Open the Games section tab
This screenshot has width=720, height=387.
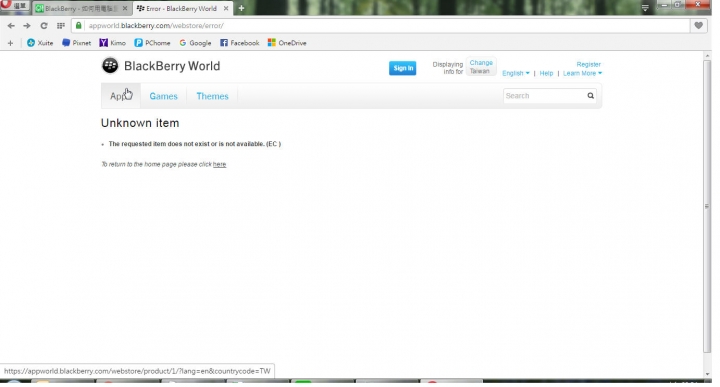pyautogui.click(x=163, y=96)
